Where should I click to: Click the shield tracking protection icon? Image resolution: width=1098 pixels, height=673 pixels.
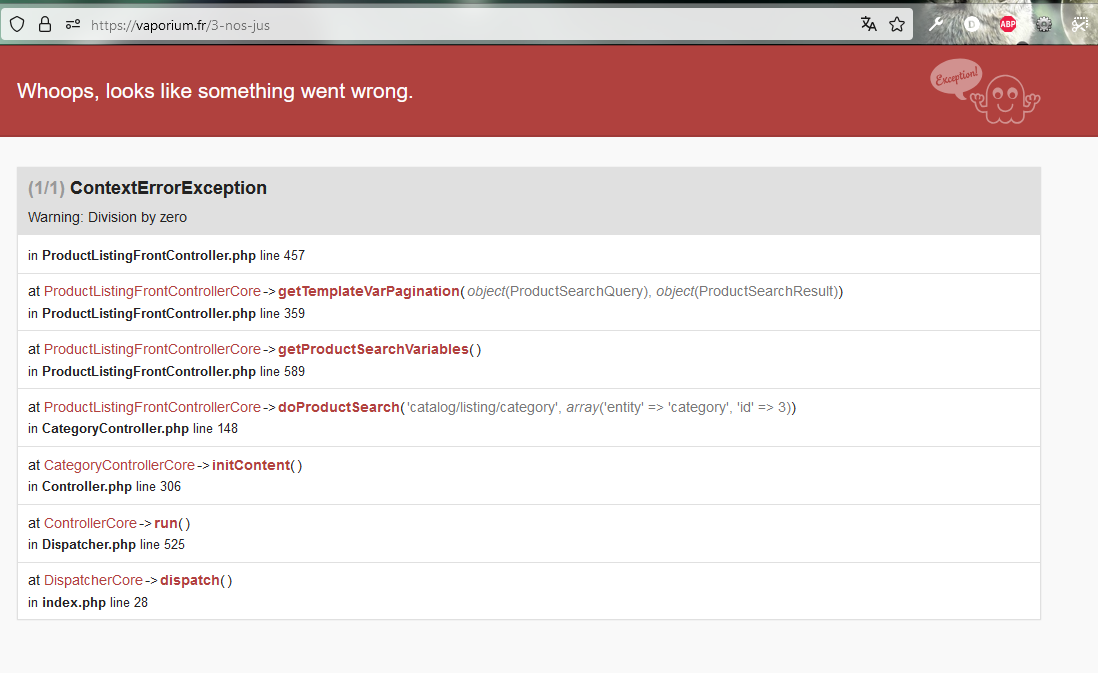tap(17, 25)
